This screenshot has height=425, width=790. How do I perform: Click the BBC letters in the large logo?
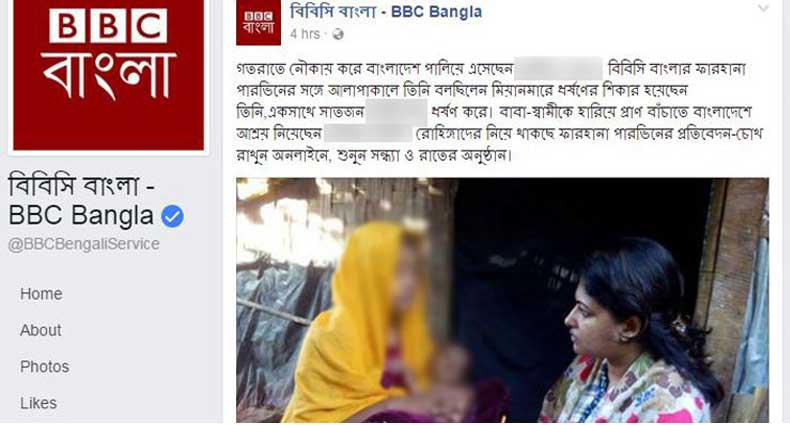click(108, 26)
